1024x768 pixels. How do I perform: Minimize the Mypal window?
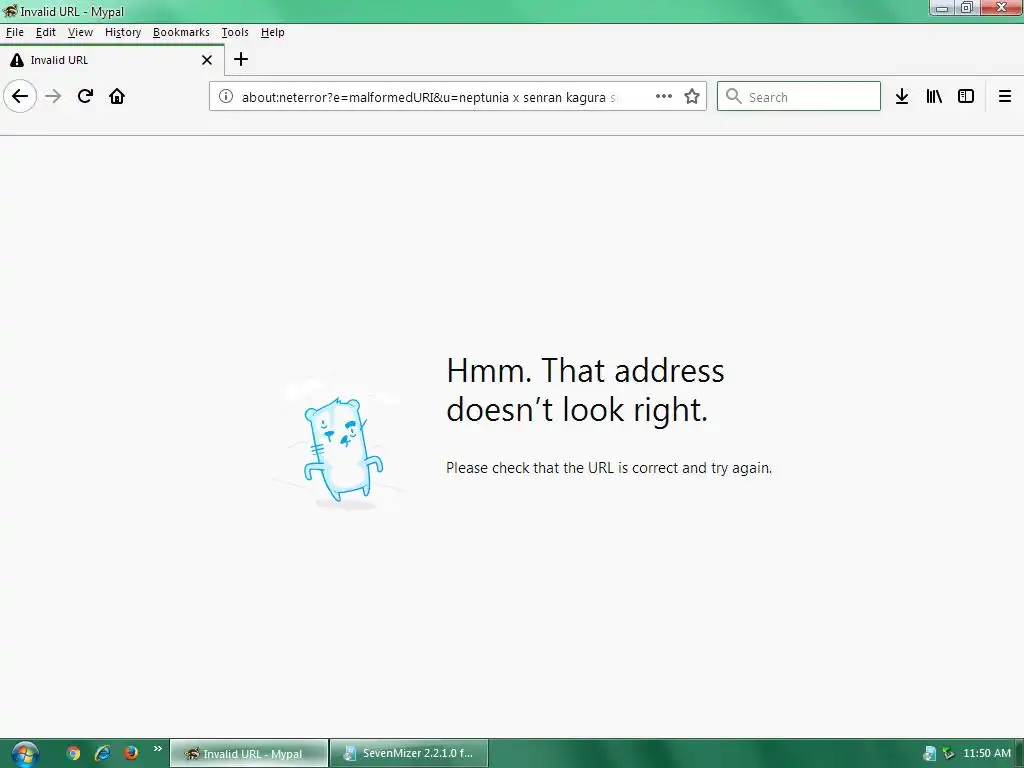pyautogui.click(x=942, y=8)
